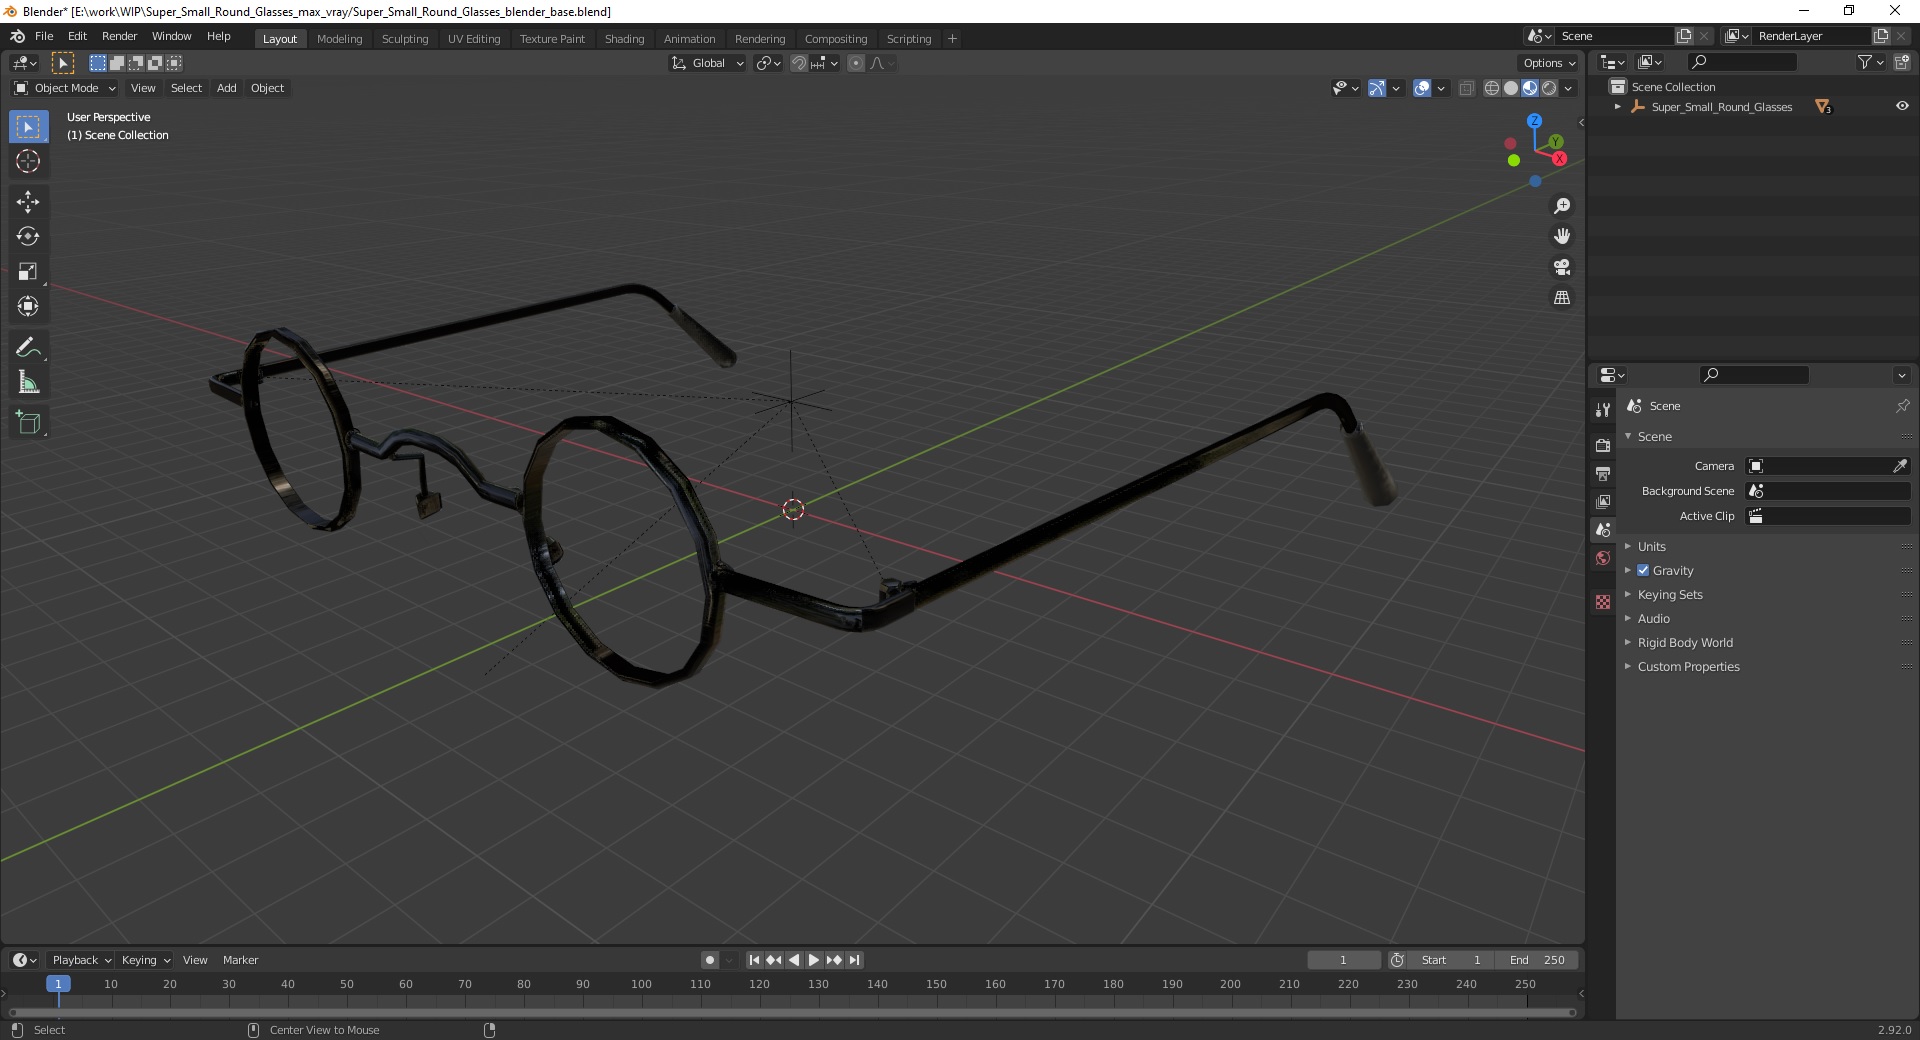Open the Object Mode dropdown

(64, 88)
